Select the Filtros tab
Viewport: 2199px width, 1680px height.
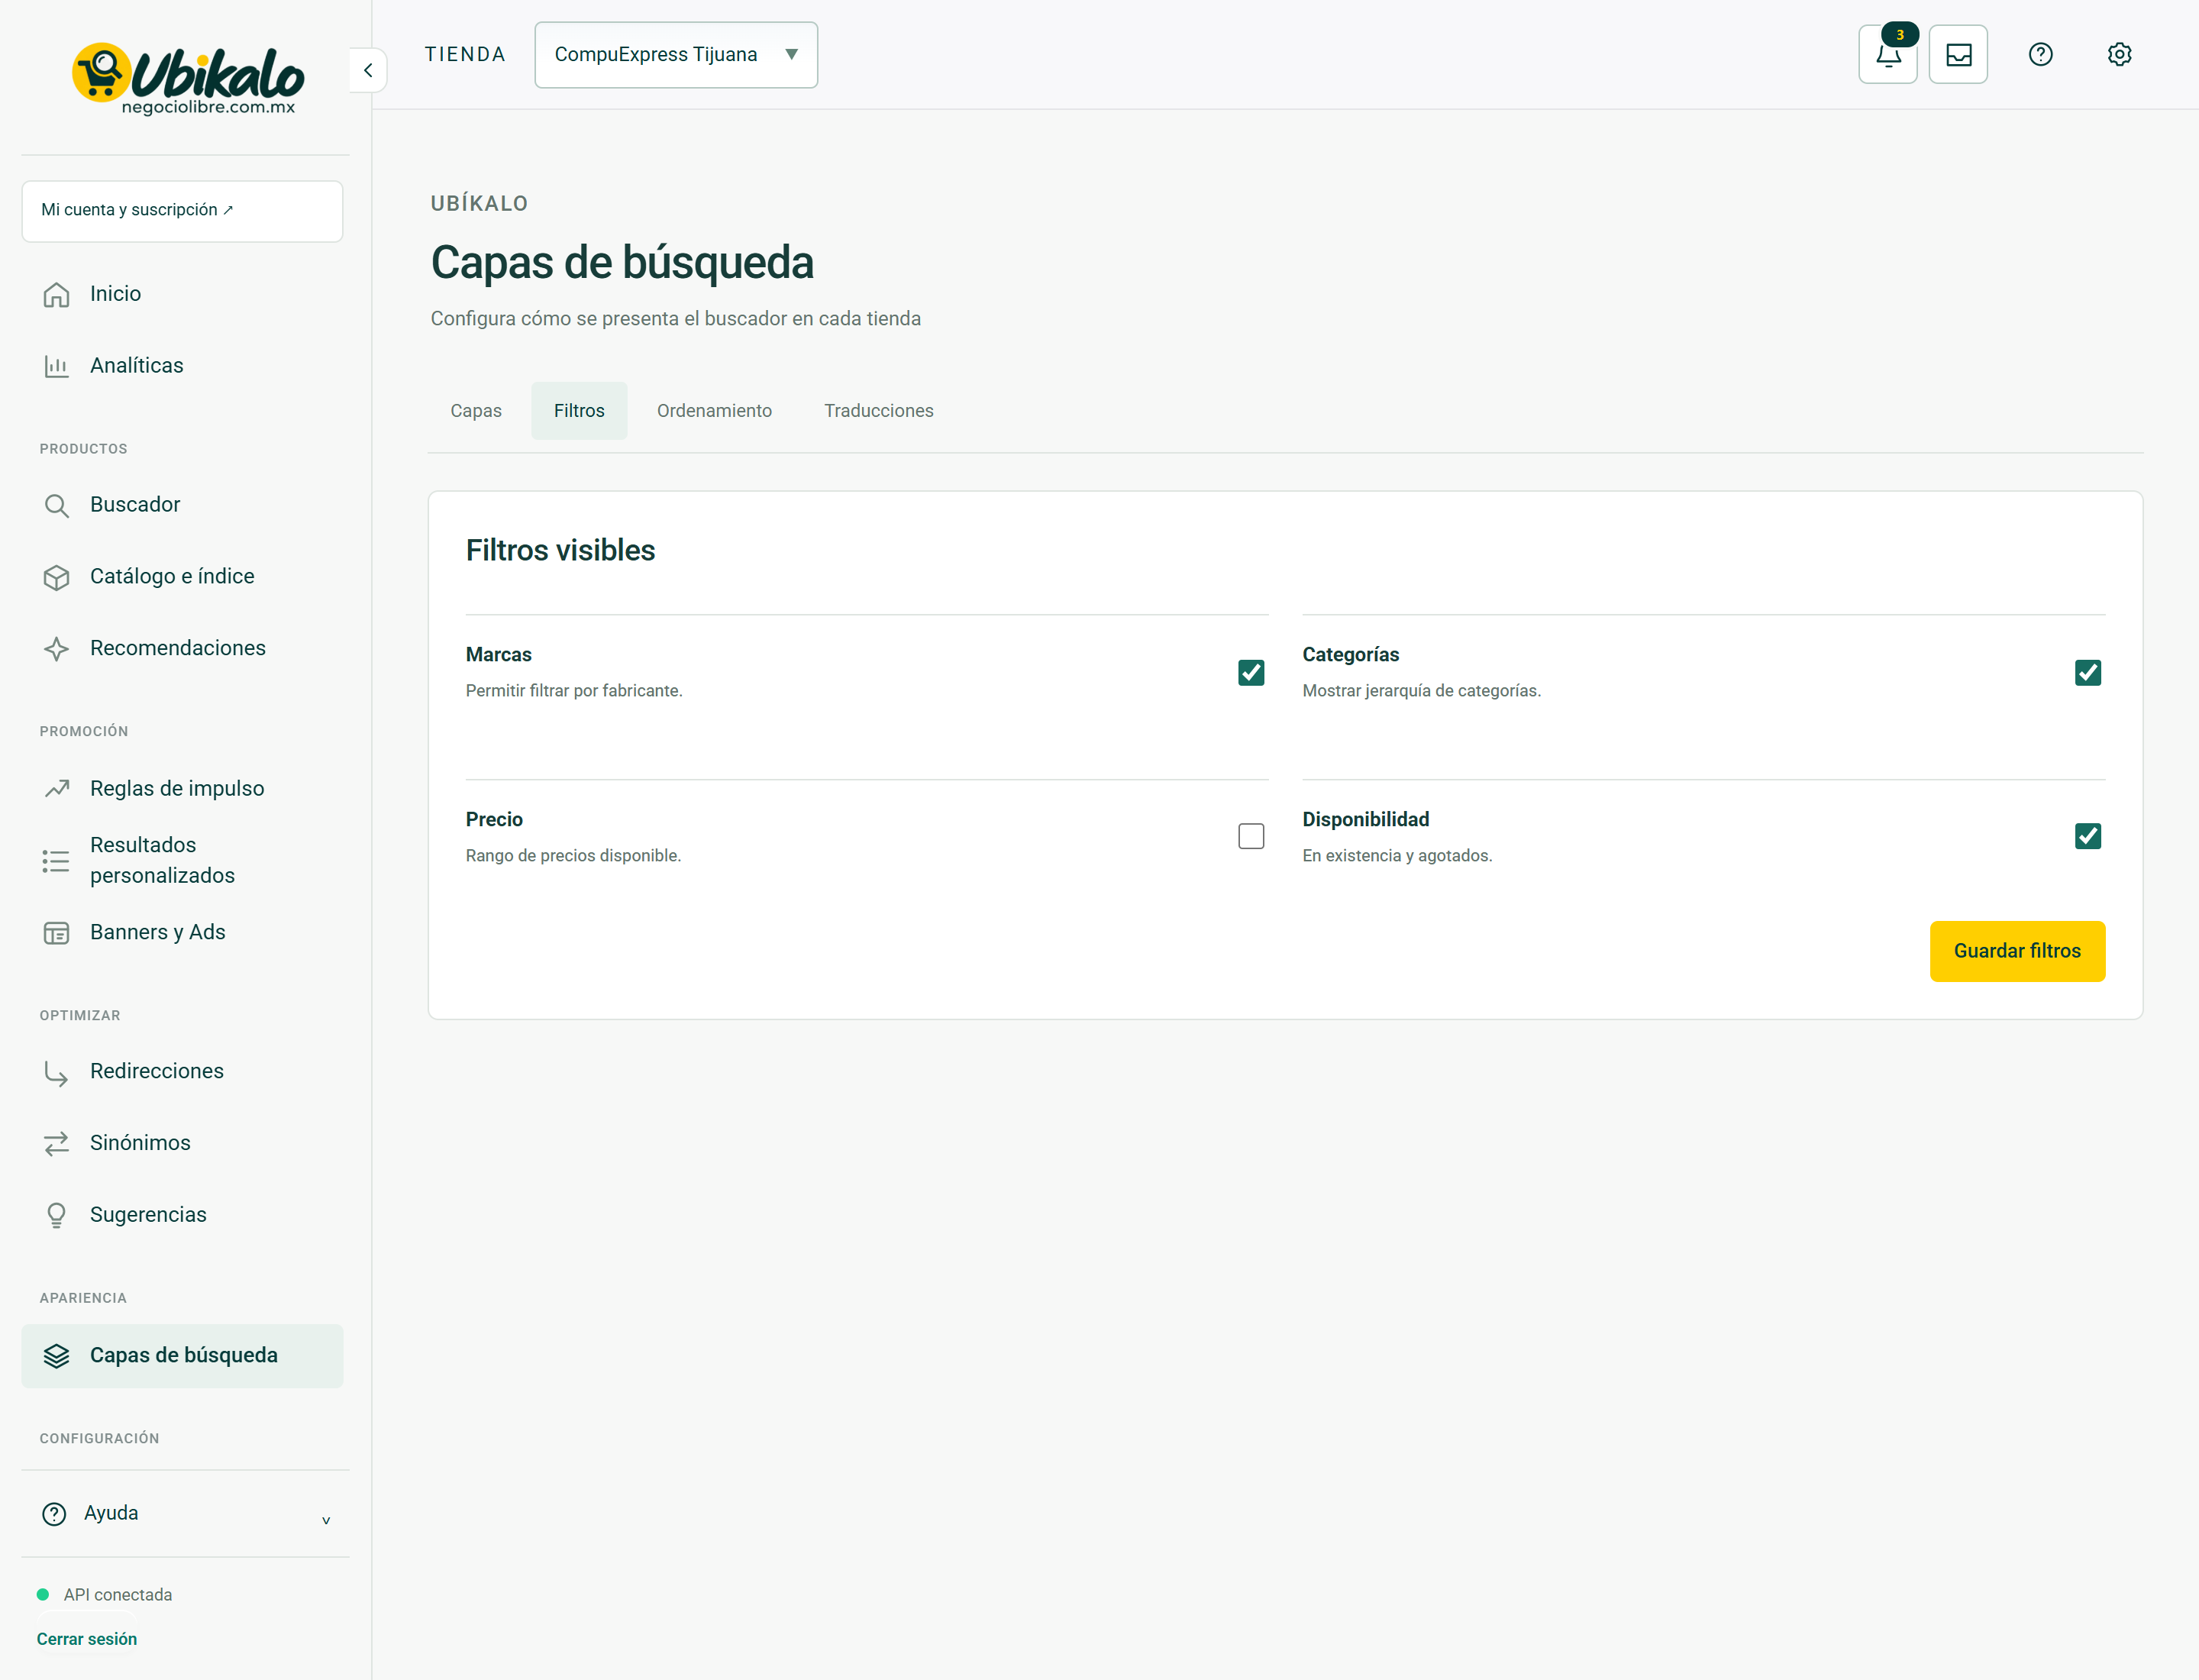point(579,411)
